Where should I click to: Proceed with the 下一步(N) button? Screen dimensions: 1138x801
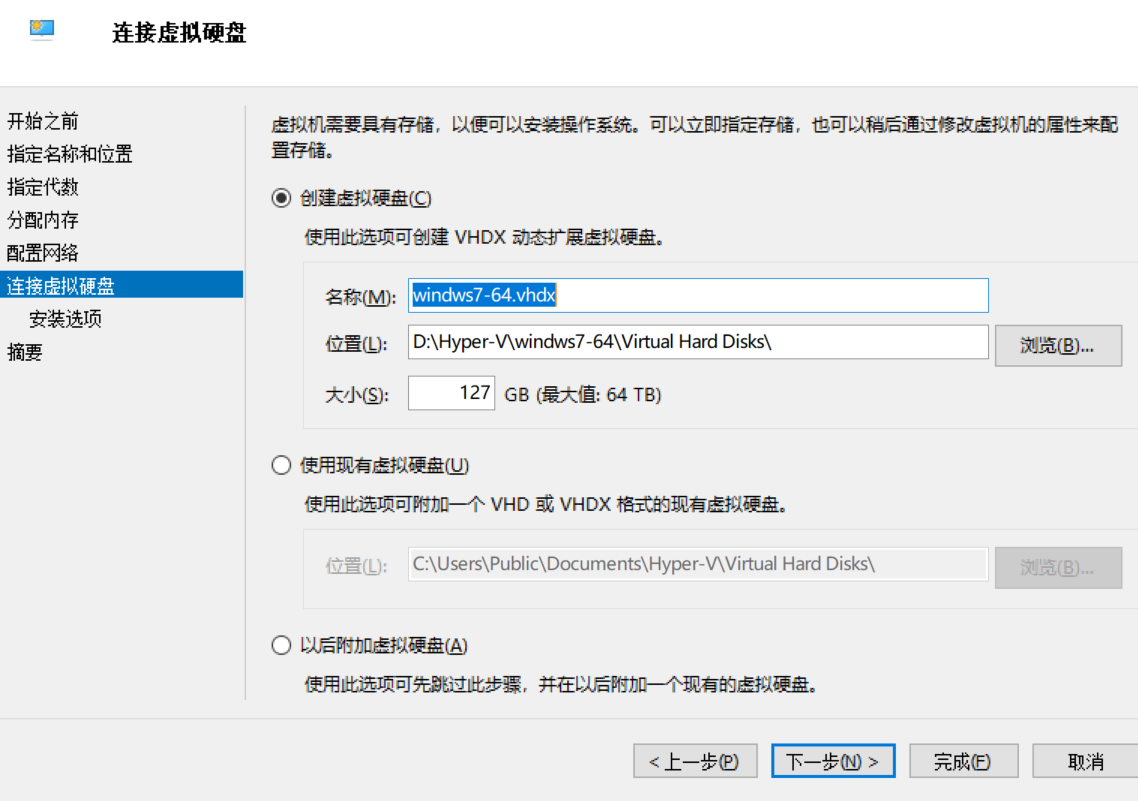pyautogui.click(x=833, y=761)
